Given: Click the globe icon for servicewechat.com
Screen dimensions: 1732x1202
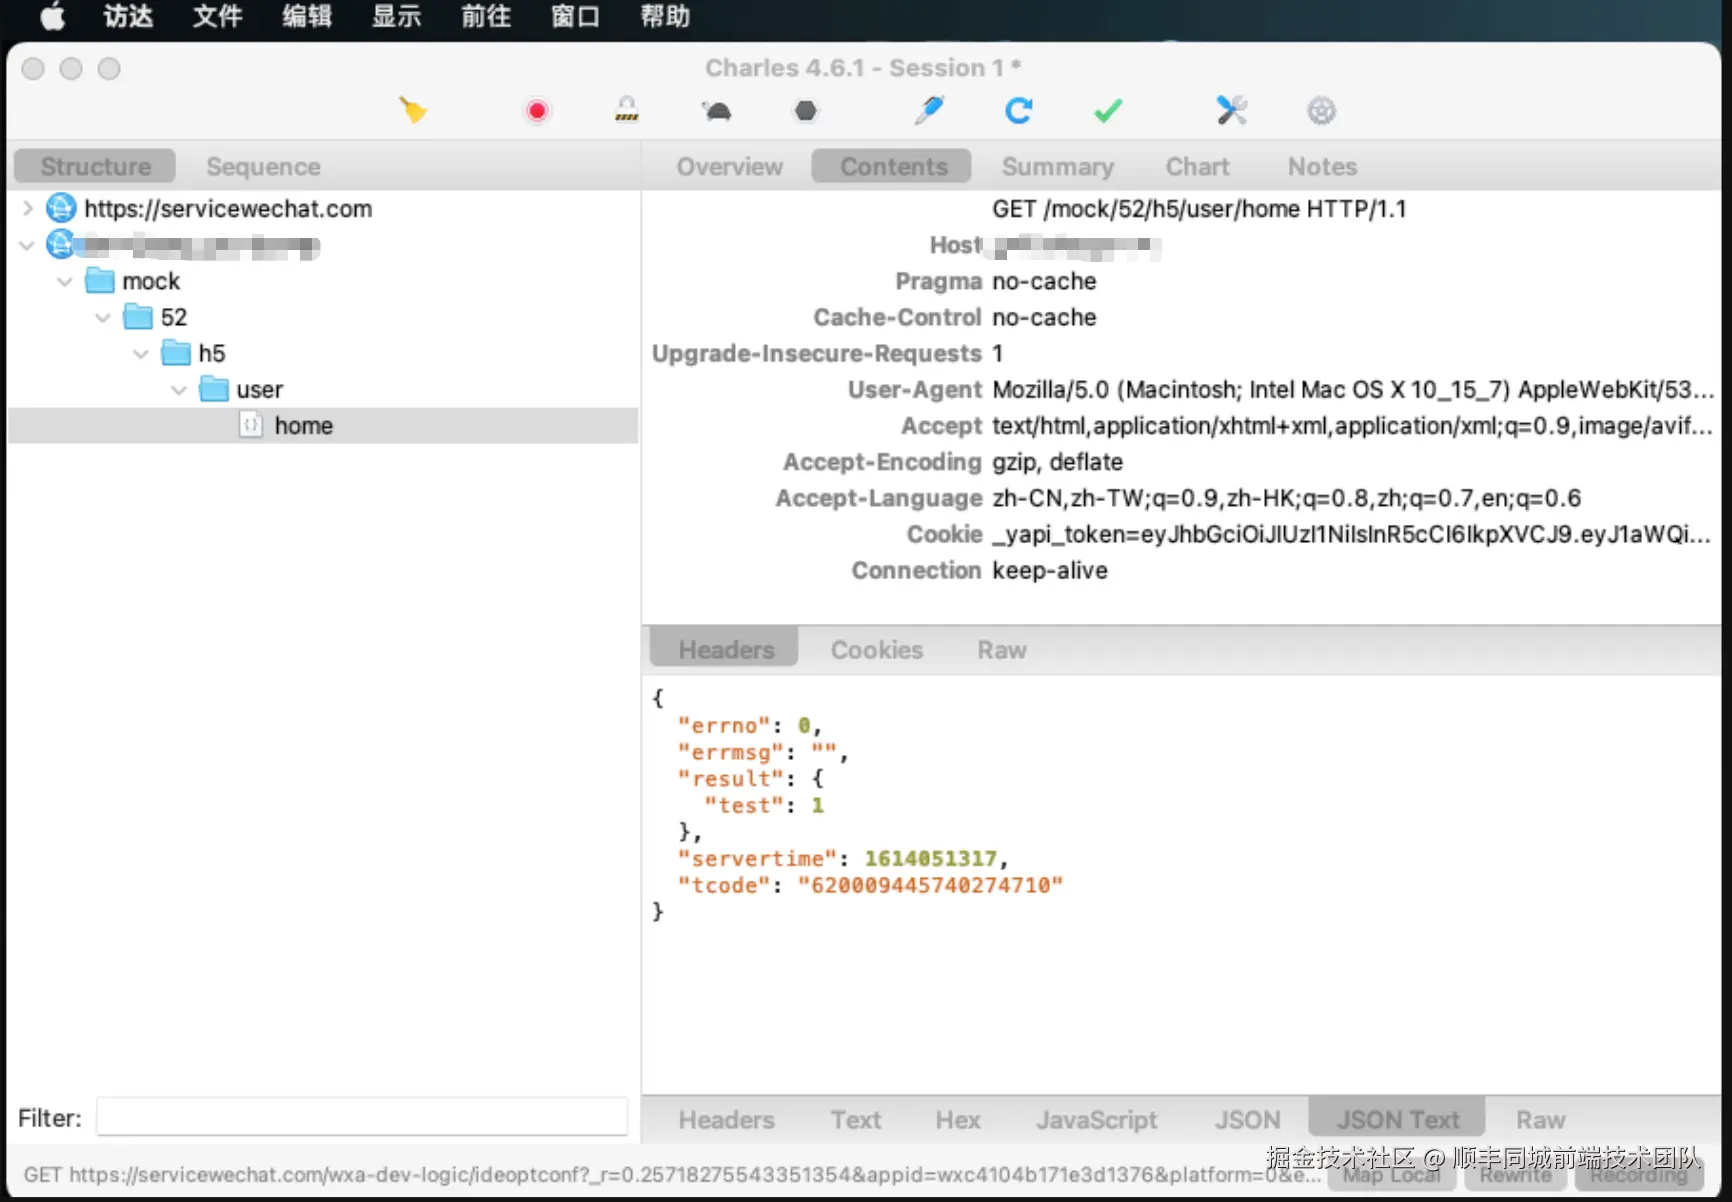Looking at the screenshot, I should [x=61, y=208].
